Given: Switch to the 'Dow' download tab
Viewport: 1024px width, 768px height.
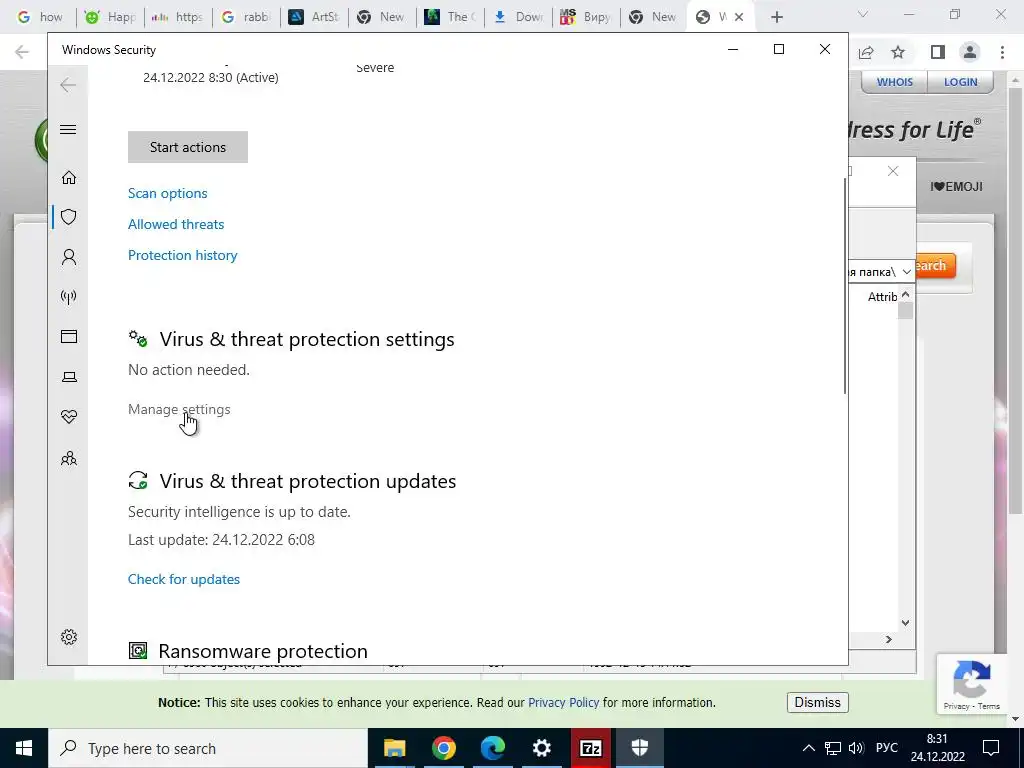Looking at the screenshot, I should coord(518,17).
